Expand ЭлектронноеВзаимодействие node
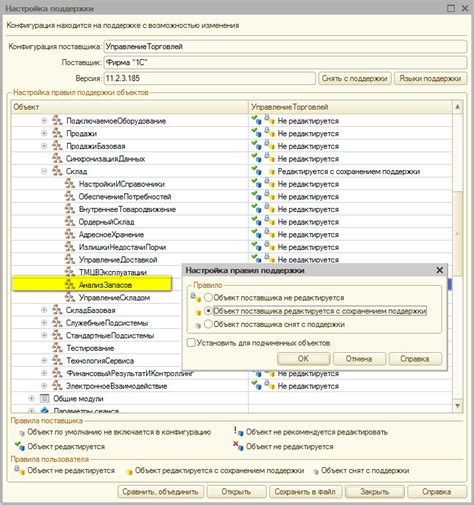 (x=44, y=386)
